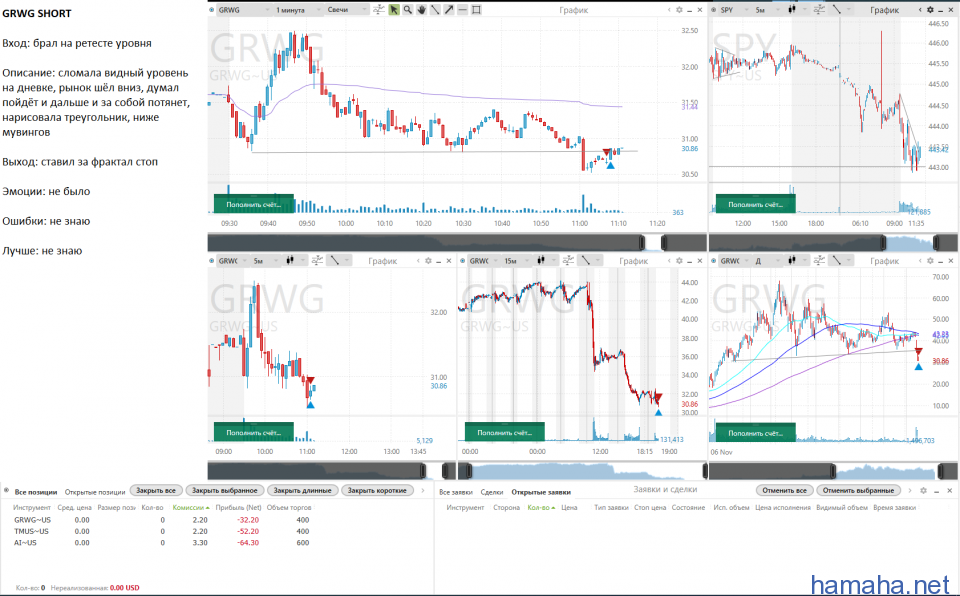960x596 pixels.
Task: Toggle link indicator in positions panel
Action: coord(6,491)
